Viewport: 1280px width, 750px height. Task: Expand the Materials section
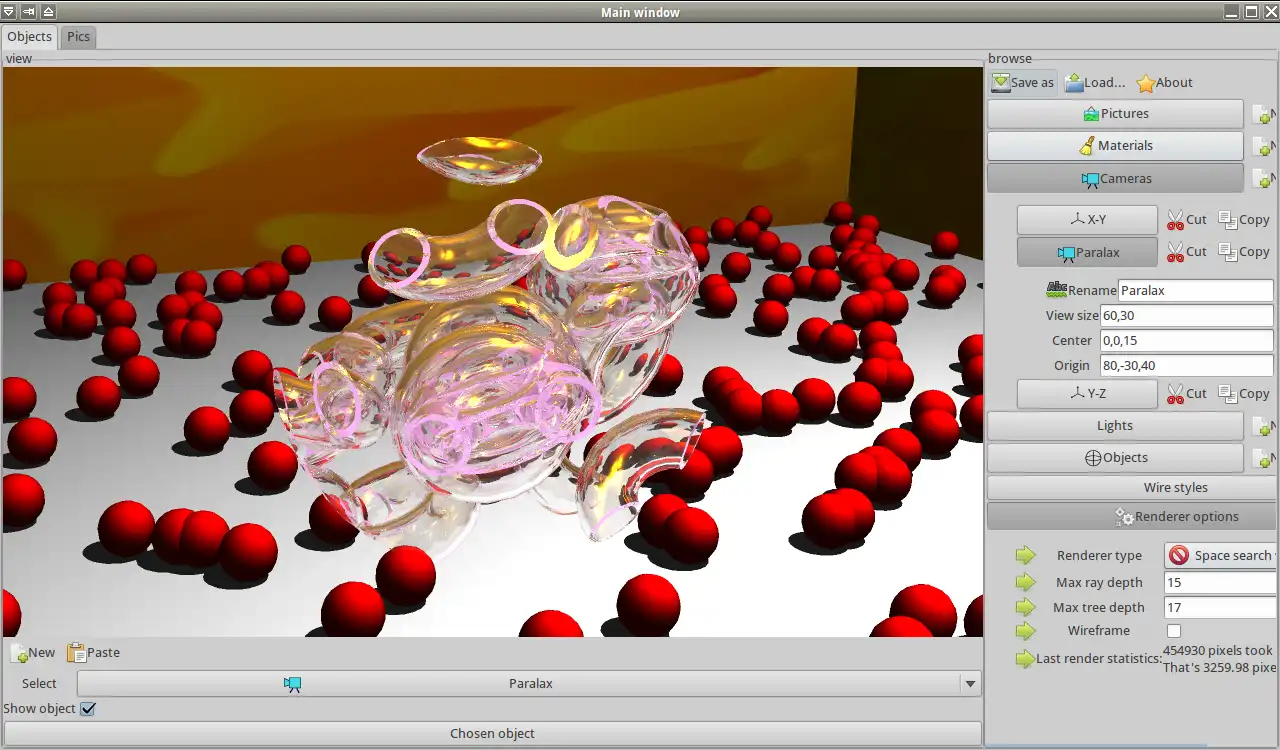1115,146
